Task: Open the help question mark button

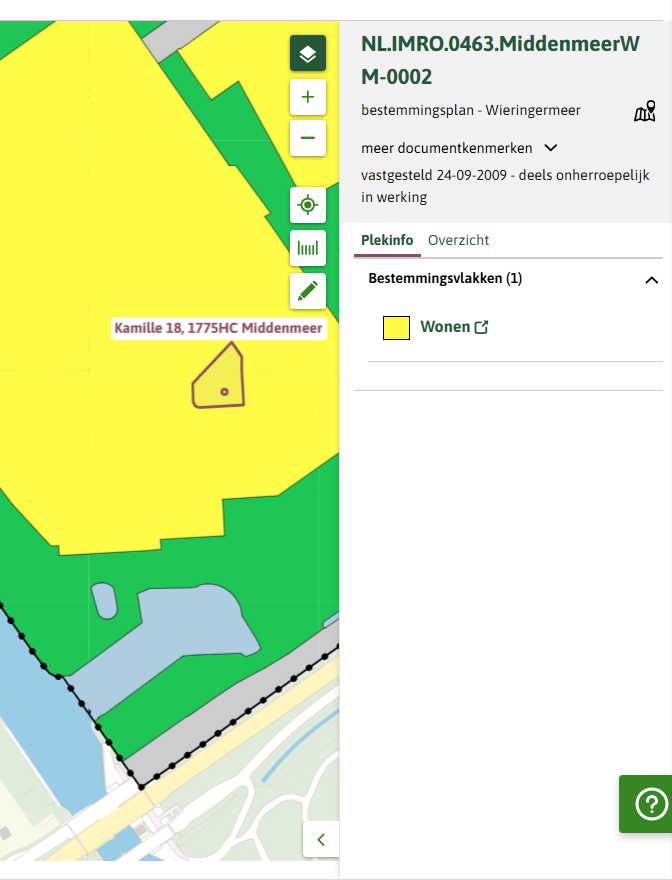Action: point(650,804)
